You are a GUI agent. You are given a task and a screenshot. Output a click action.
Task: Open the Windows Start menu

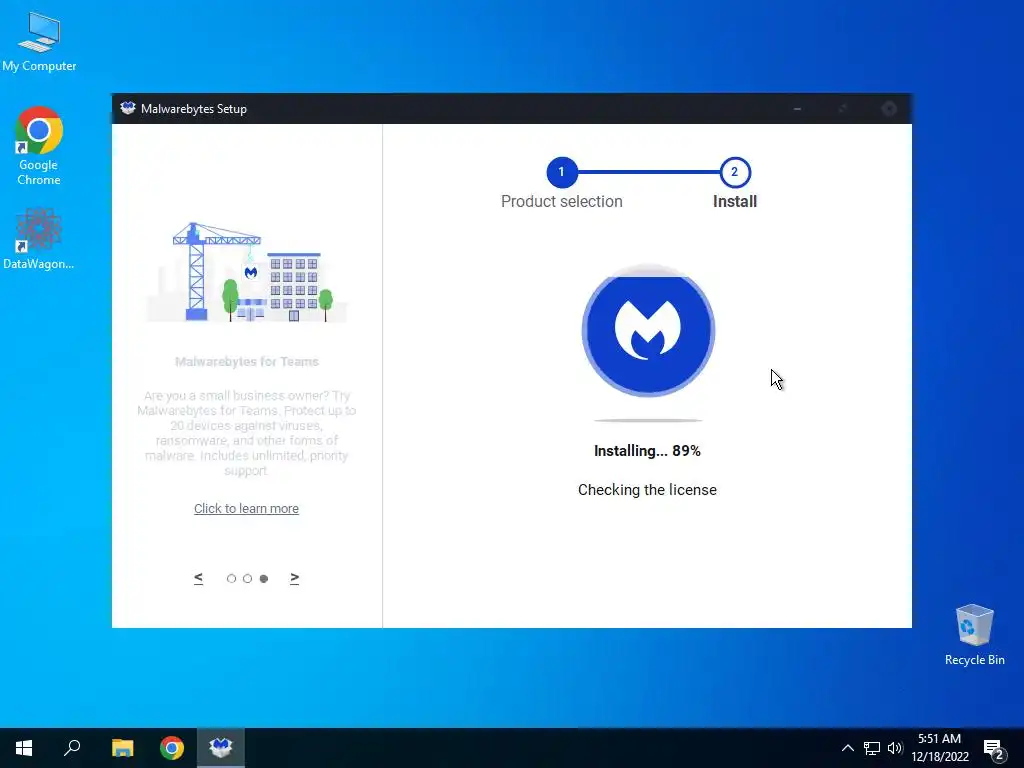(x=24, y=748)
